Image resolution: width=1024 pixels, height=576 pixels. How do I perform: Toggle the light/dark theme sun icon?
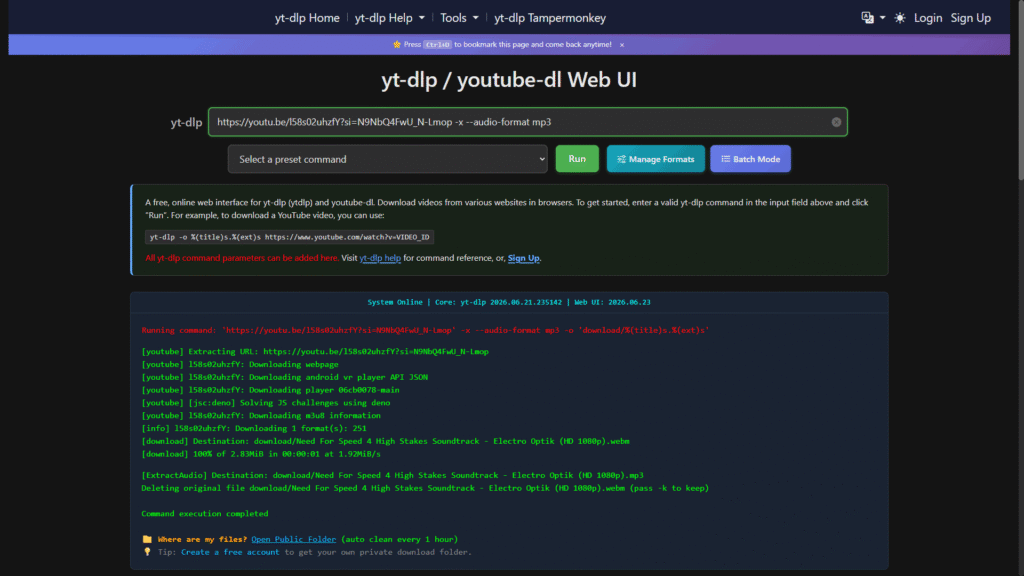(900, 18)
